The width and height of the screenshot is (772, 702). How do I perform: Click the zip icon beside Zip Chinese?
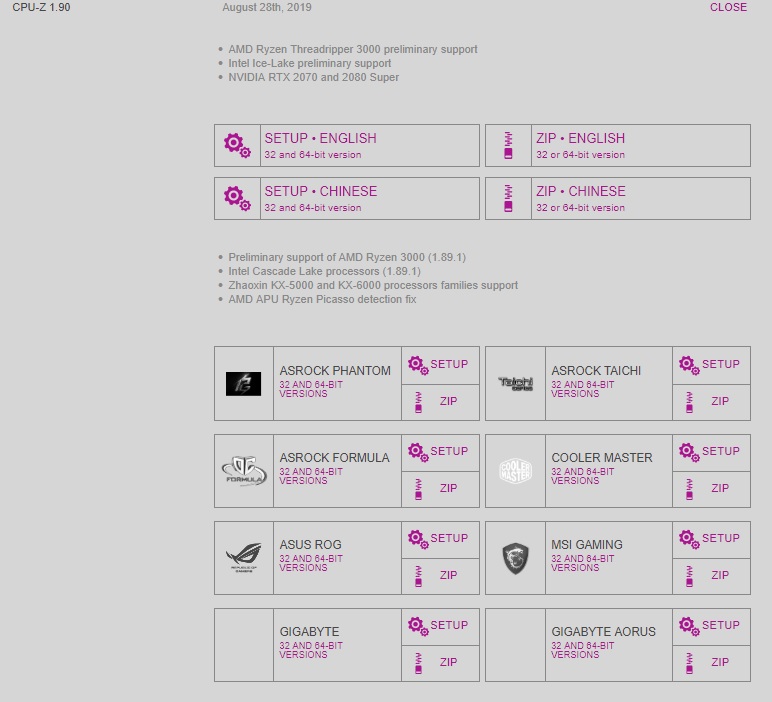509,198
